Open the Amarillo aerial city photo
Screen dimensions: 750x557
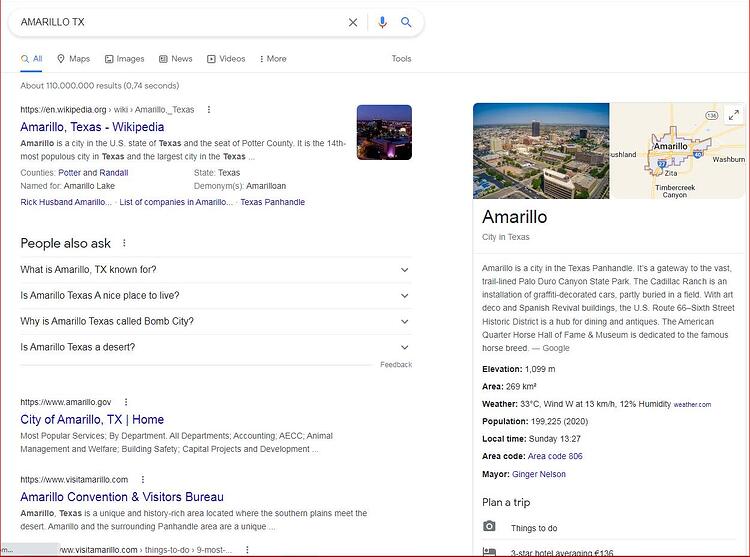541,151
